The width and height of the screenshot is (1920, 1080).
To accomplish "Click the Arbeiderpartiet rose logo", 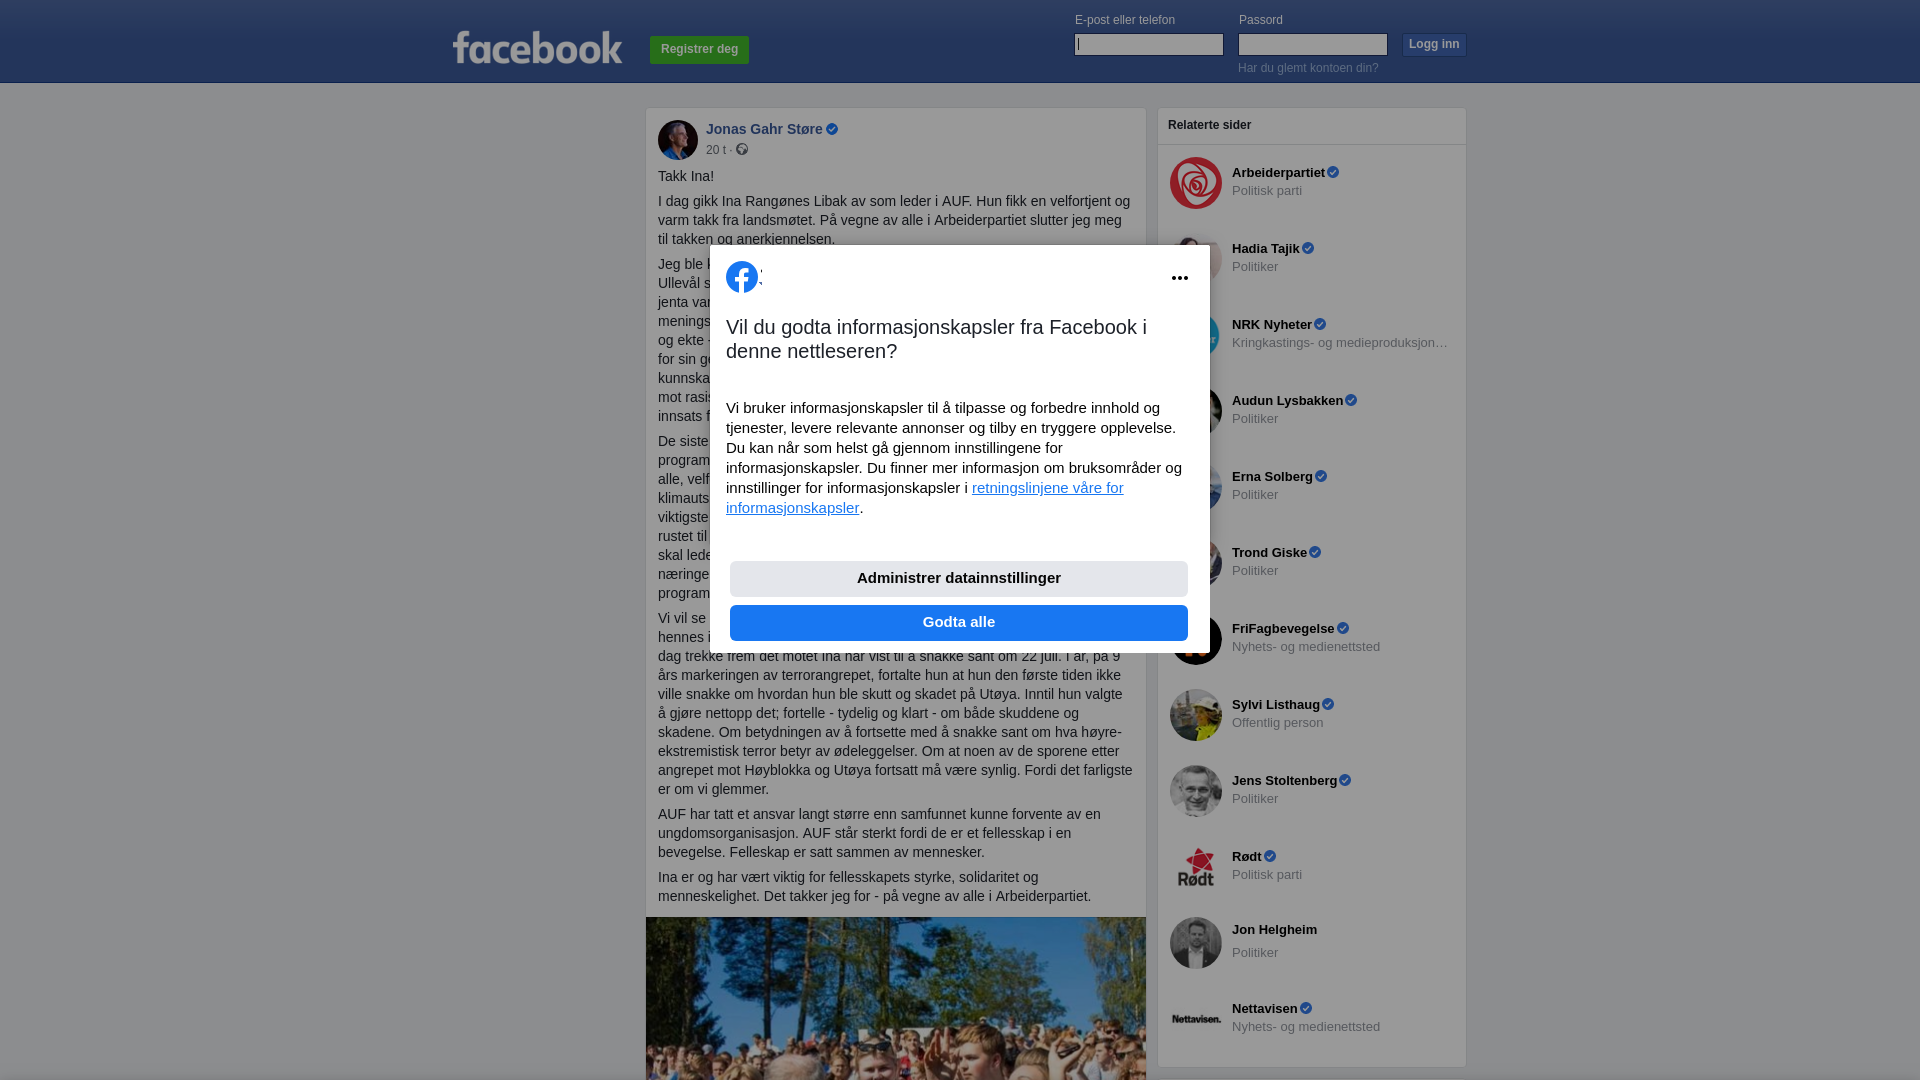I will pos(1196,183).
